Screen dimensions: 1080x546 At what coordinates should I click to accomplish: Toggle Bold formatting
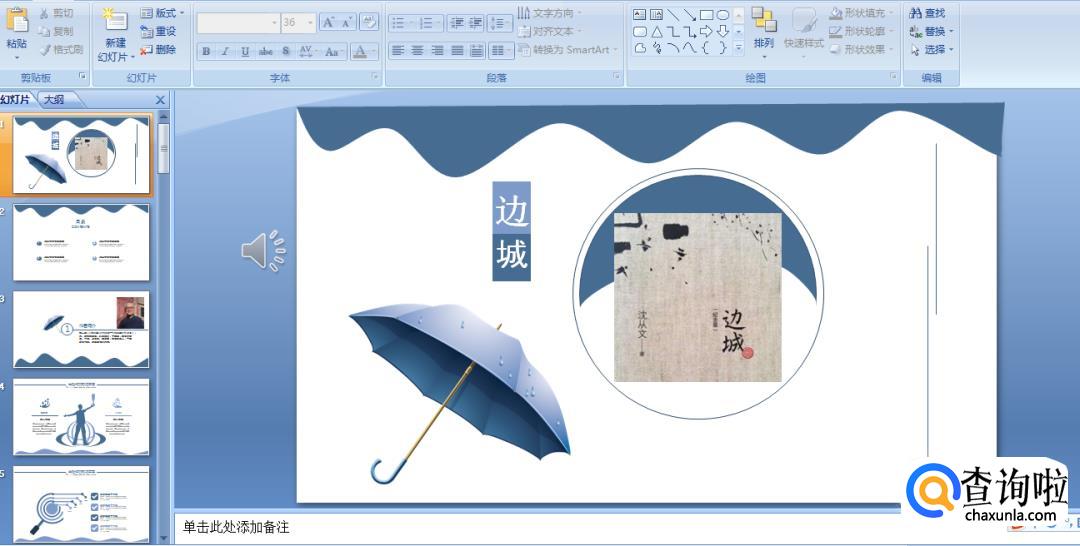206,52
